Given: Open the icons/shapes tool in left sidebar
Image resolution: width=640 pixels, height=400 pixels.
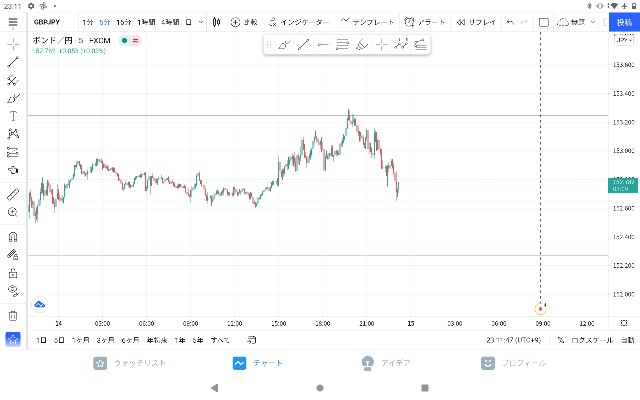Looking at the screenshot, I should click(x=13, y=170).
